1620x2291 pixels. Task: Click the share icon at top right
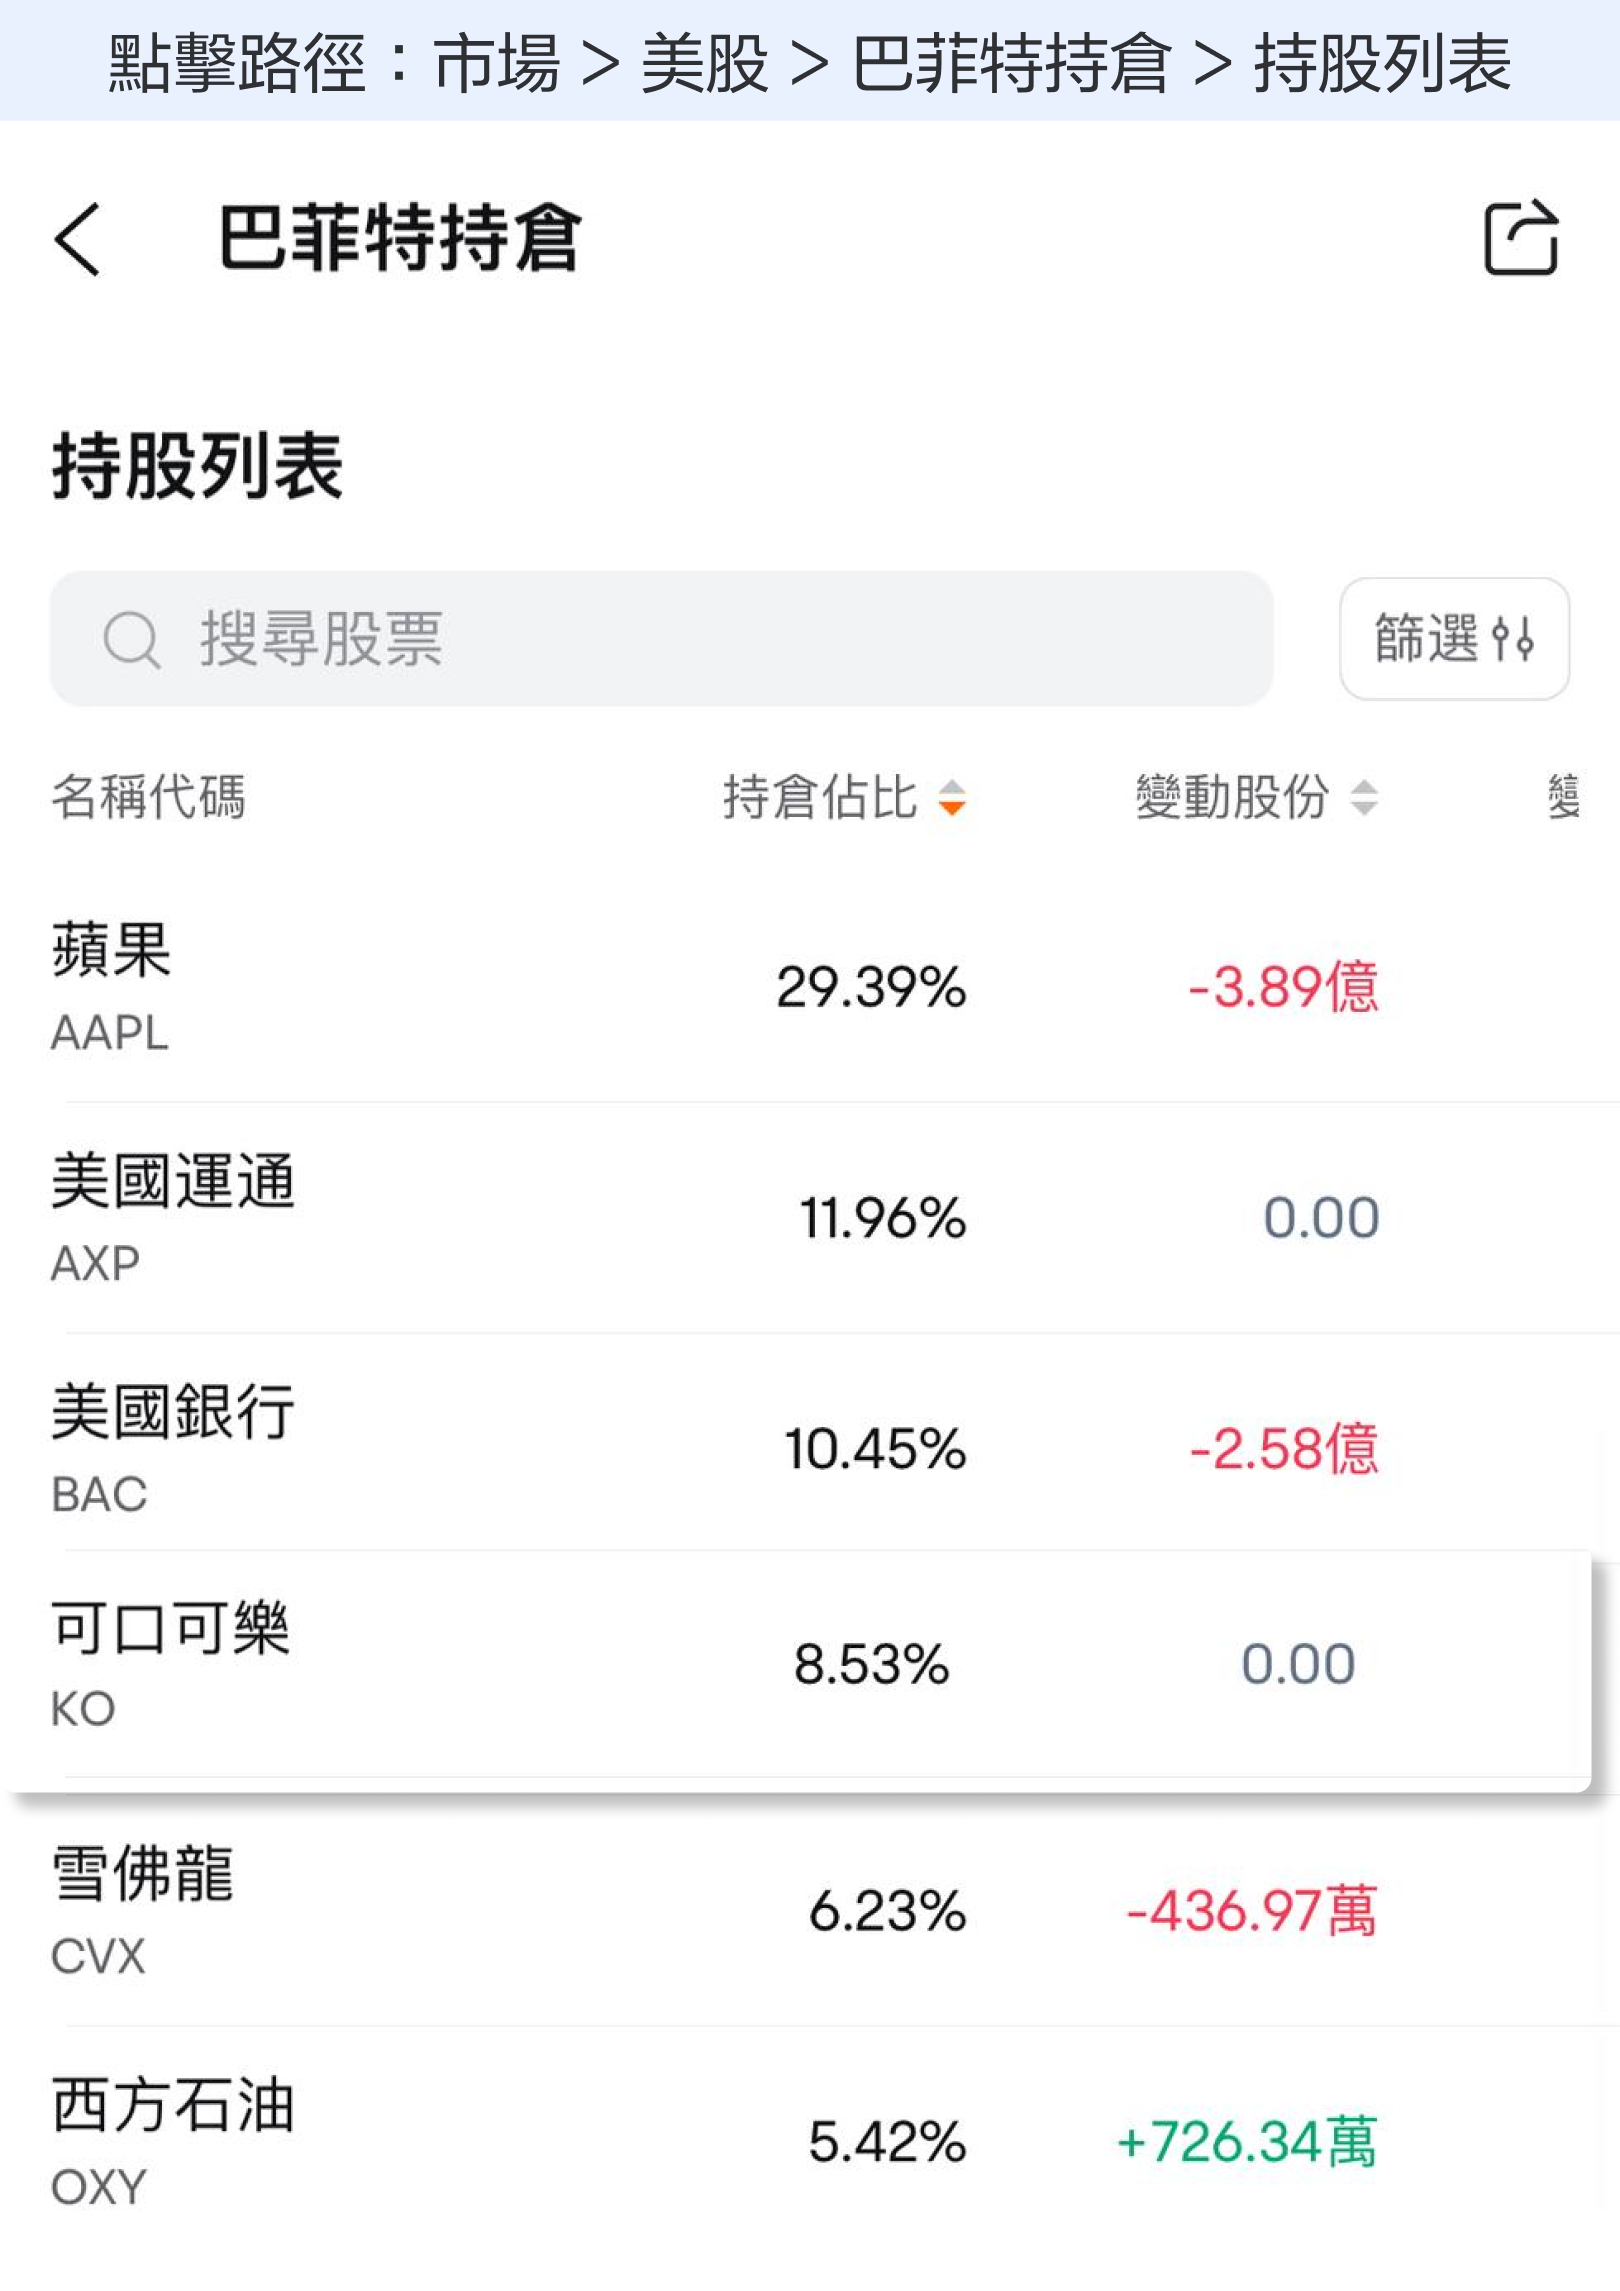[1521, 238]
